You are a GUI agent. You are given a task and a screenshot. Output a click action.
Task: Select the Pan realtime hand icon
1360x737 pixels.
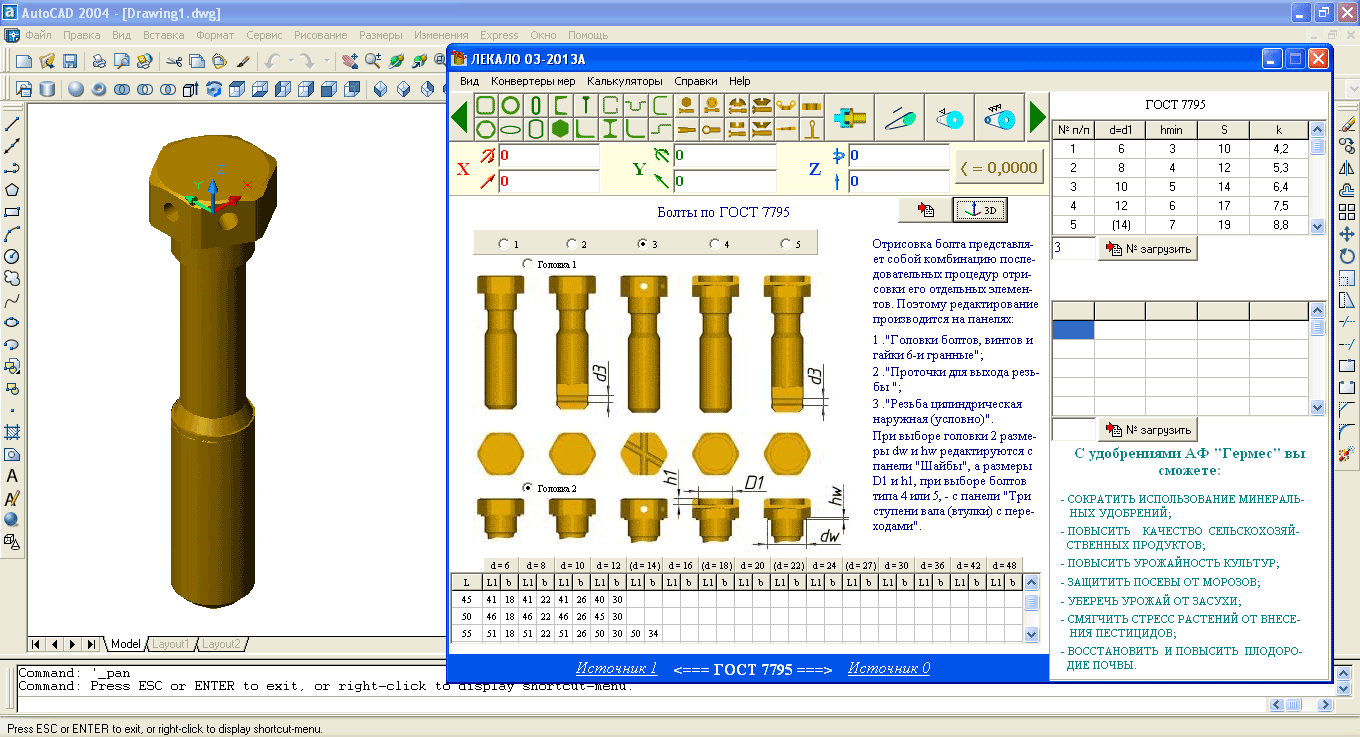point(350,61)
